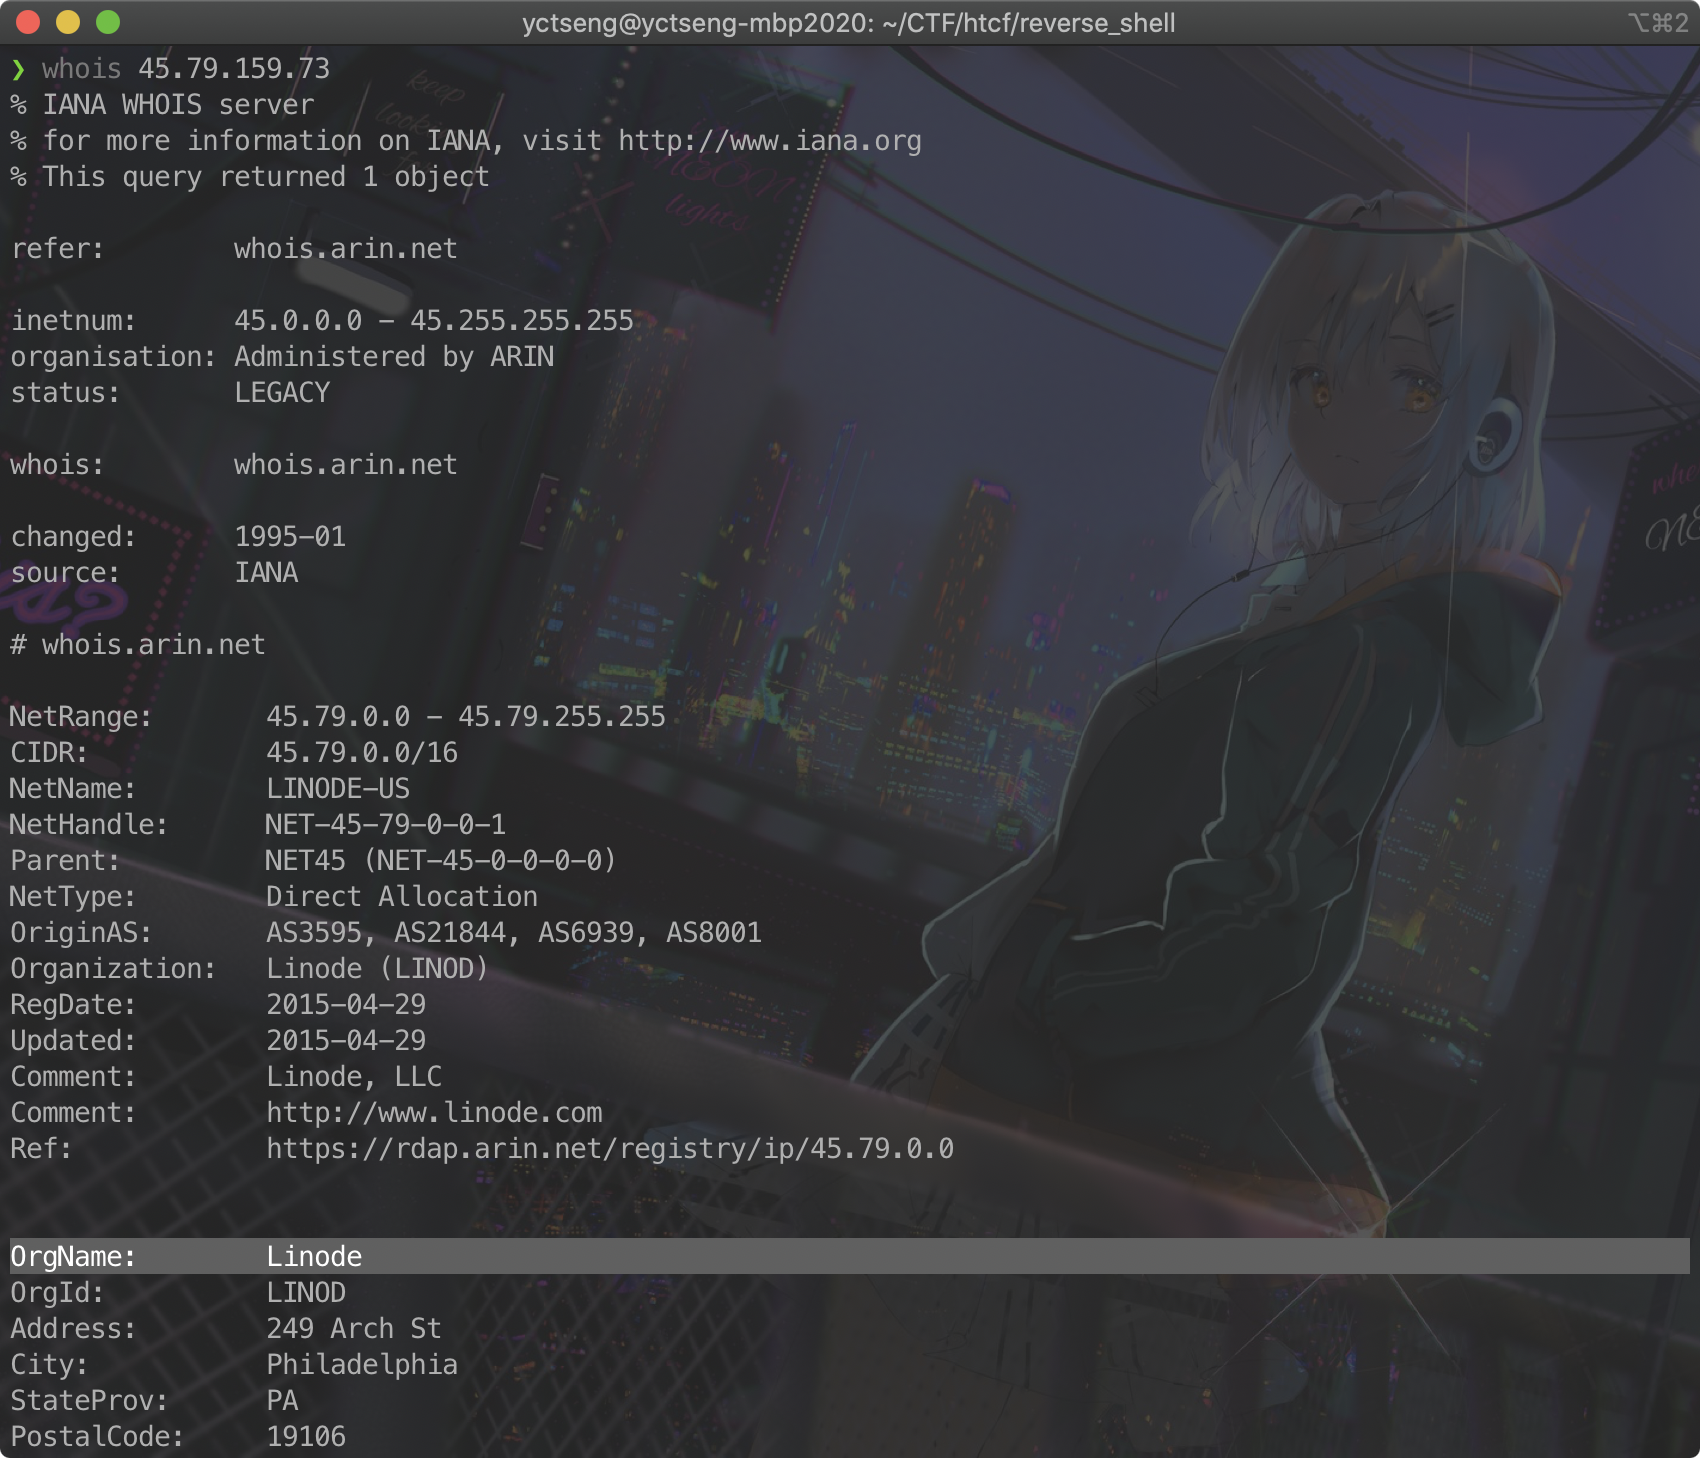Viewport: 1700px width, 1458px height.
Task: Click Parent NET45 (NET-45-0-0-0-0)
Action: 441,861
